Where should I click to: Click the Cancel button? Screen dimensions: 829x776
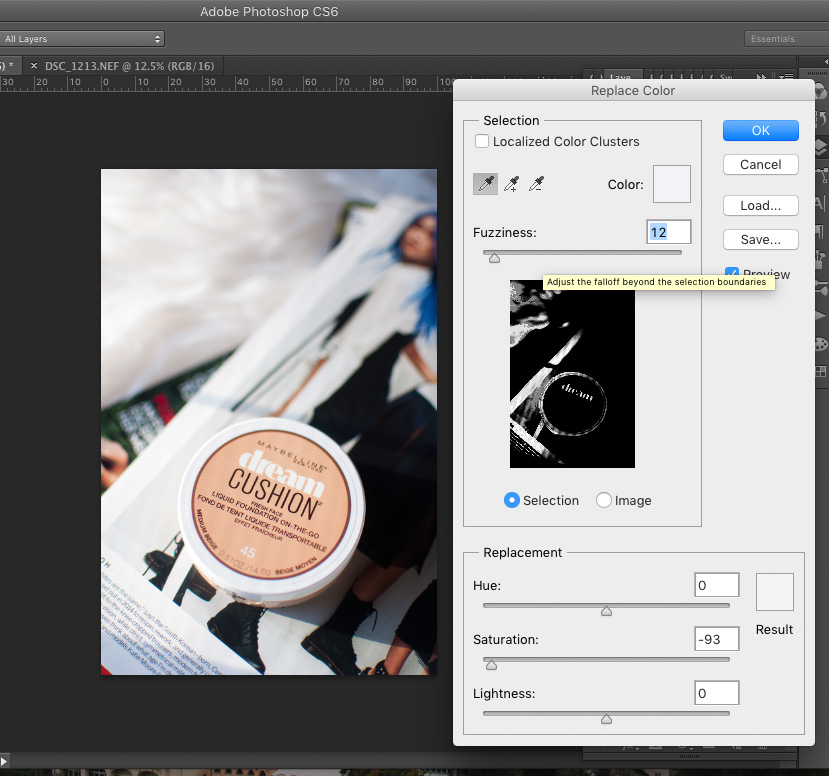(760, 164)
